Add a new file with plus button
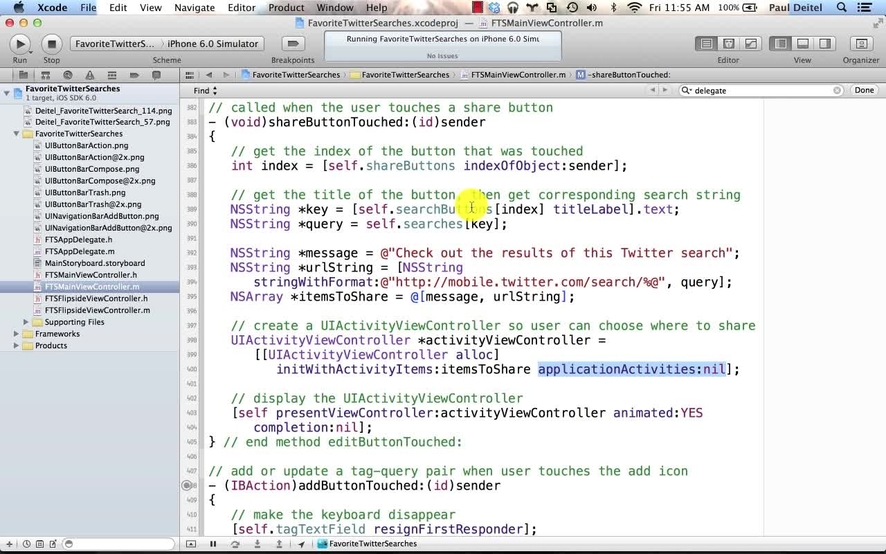Screen dimensions: 886x554 [9, 544]
